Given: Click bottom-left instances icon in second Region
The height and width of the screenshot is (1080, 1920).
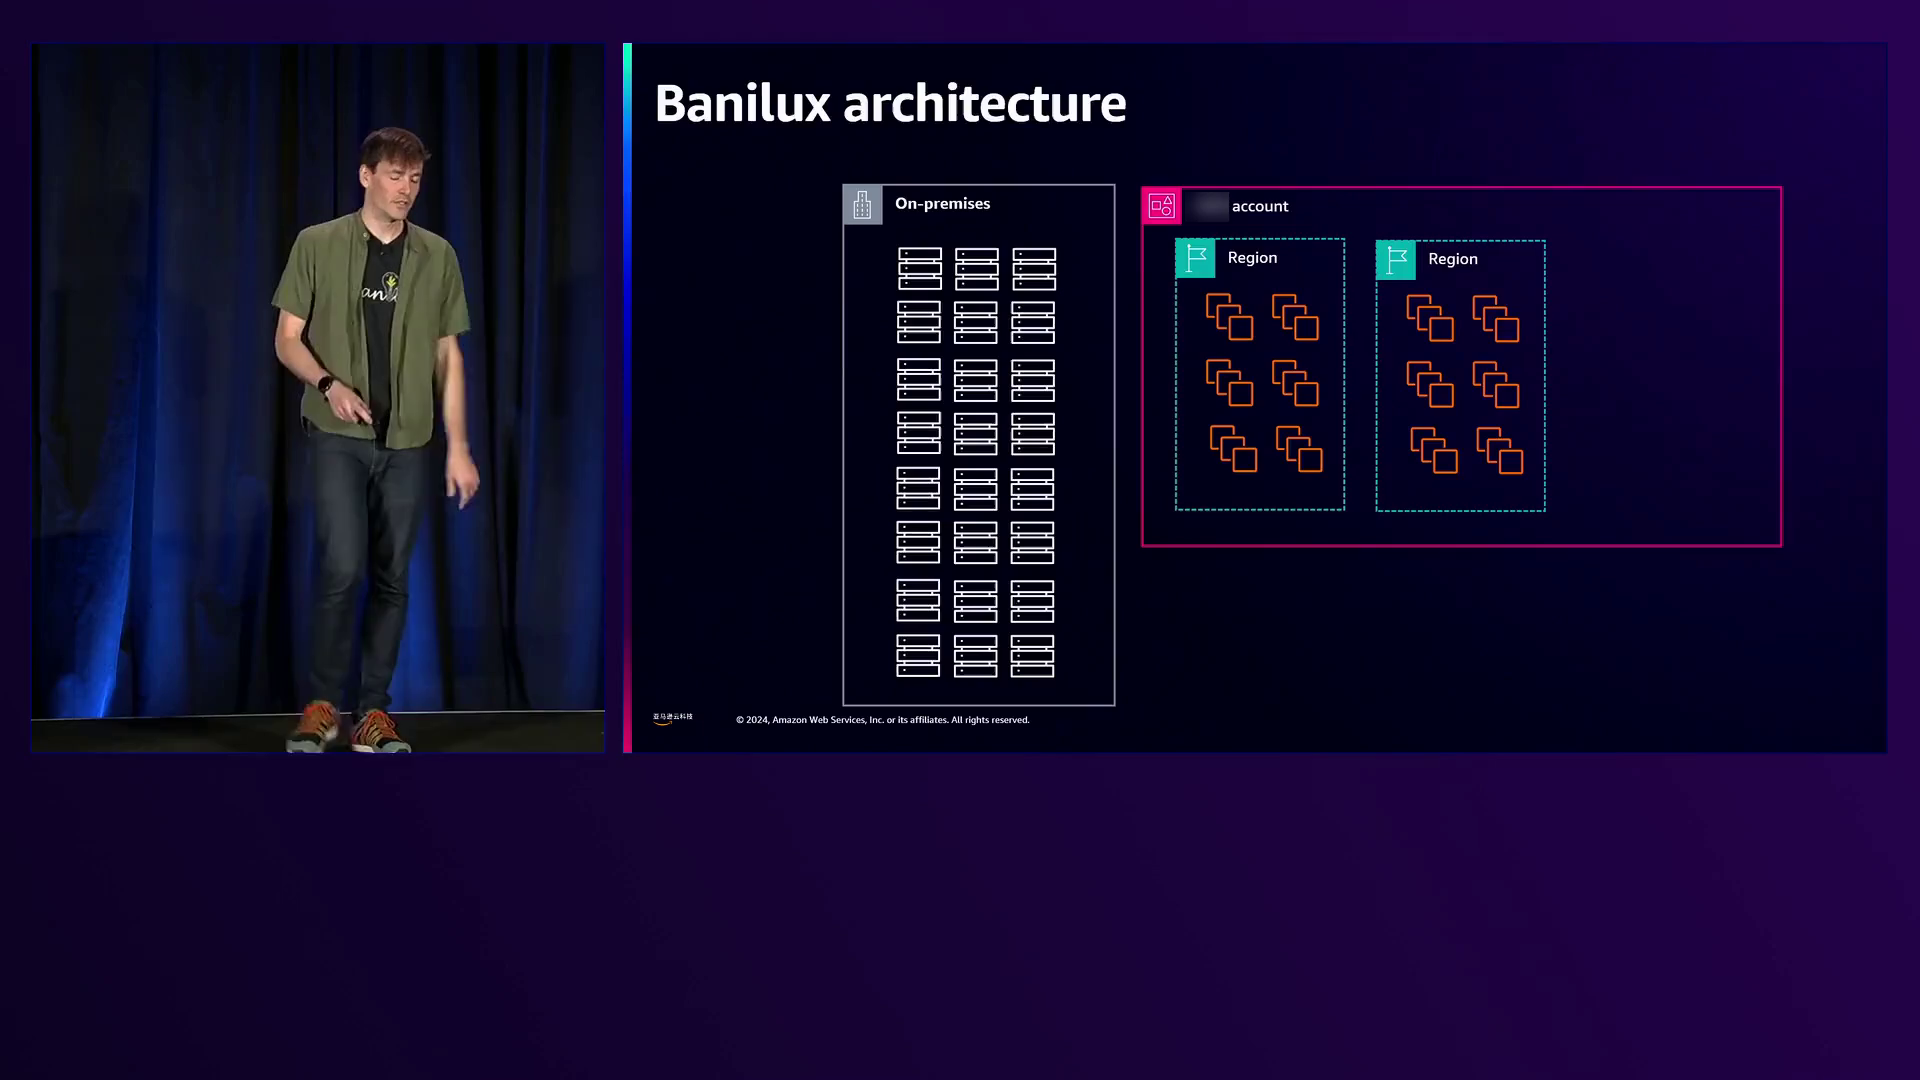Looking at the screenshot, I should tap(1434, 450).
